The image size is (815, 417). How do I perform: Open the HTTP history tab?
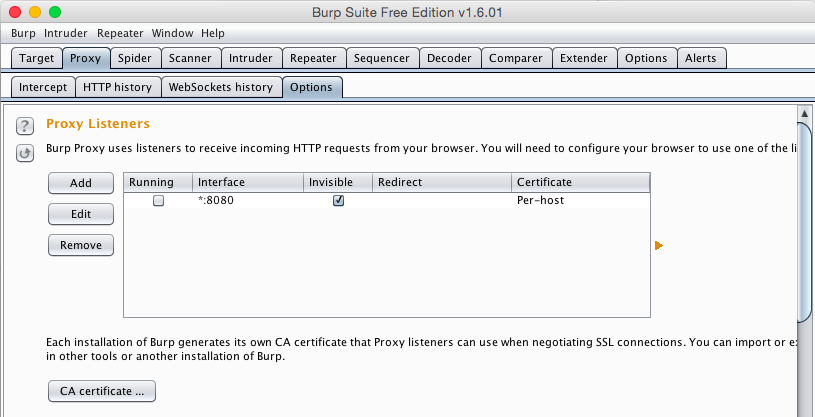click(x=117, y=87)
